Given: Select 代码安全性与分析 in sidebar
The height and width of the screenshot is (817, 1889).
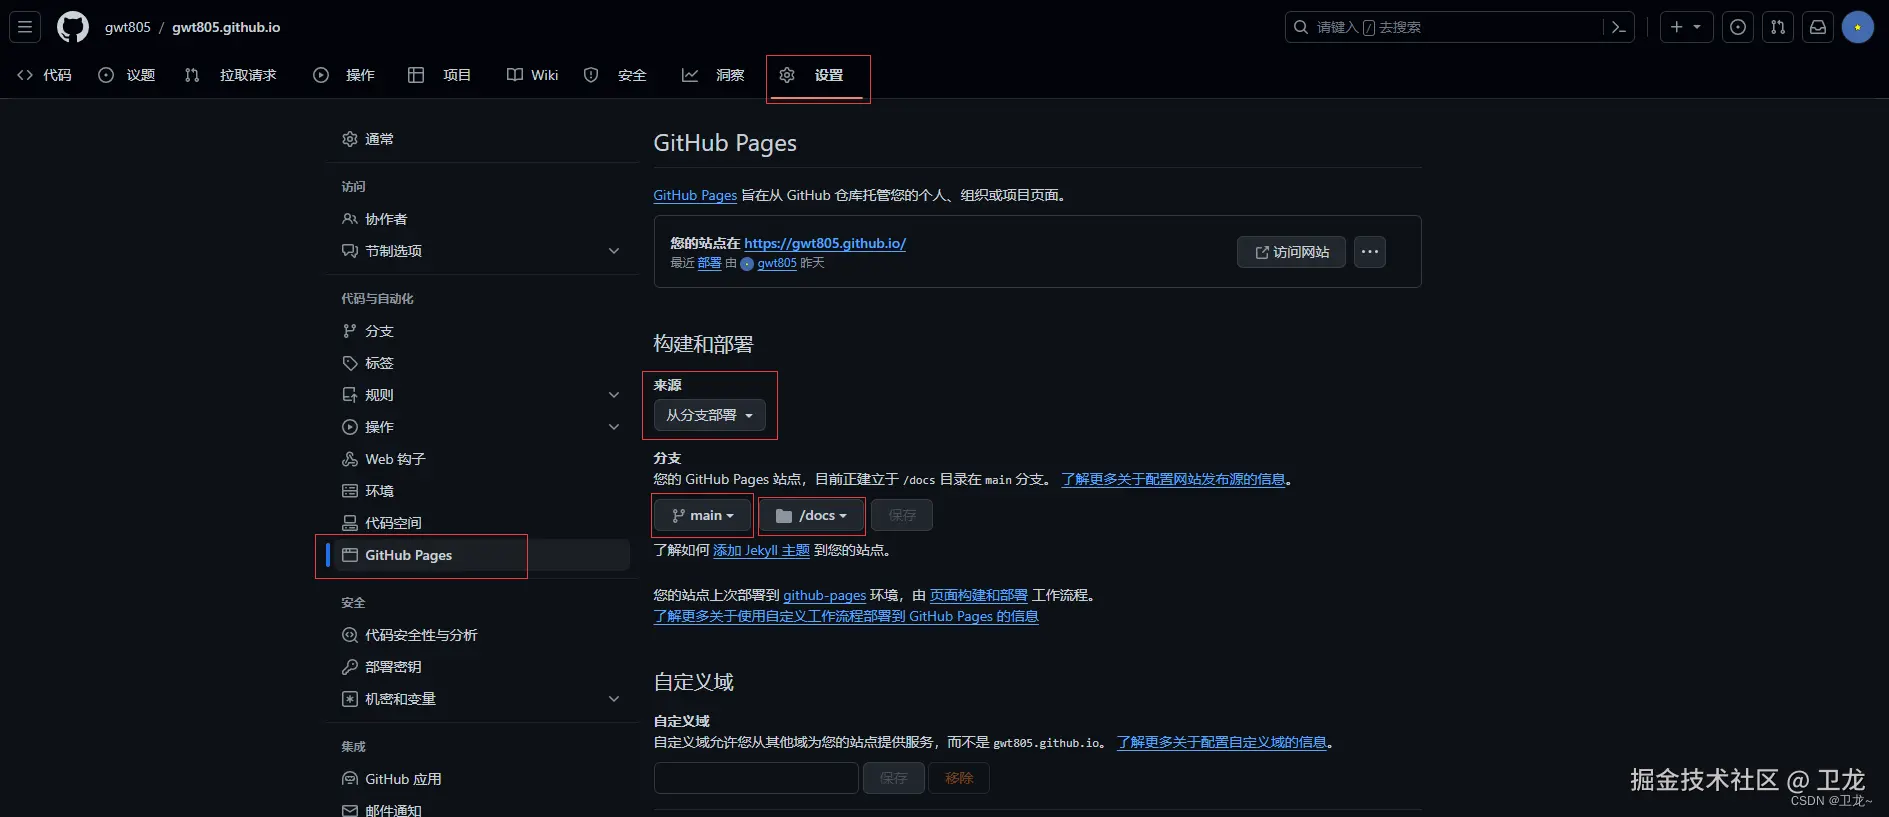Looking at the screenshot, I should tap(484, 635).
